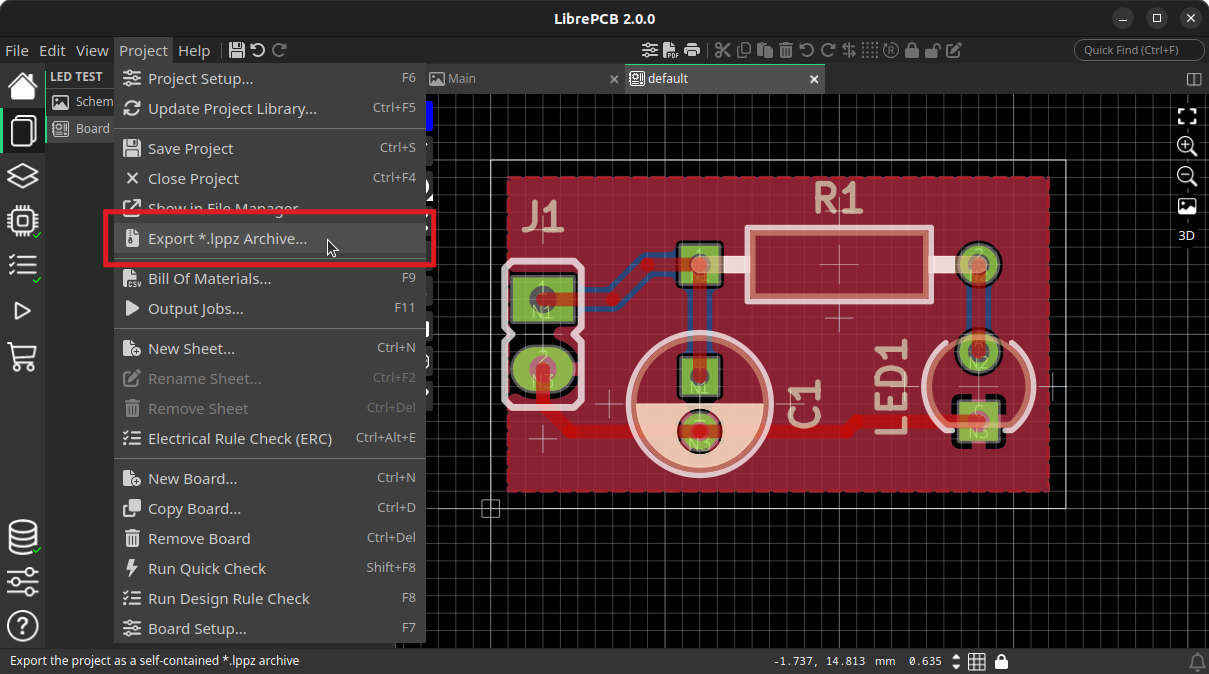Viewport: 1209px width, 674px height.
Task: Click the fit-to-screen zoom icon
Action: [1187, 116]
